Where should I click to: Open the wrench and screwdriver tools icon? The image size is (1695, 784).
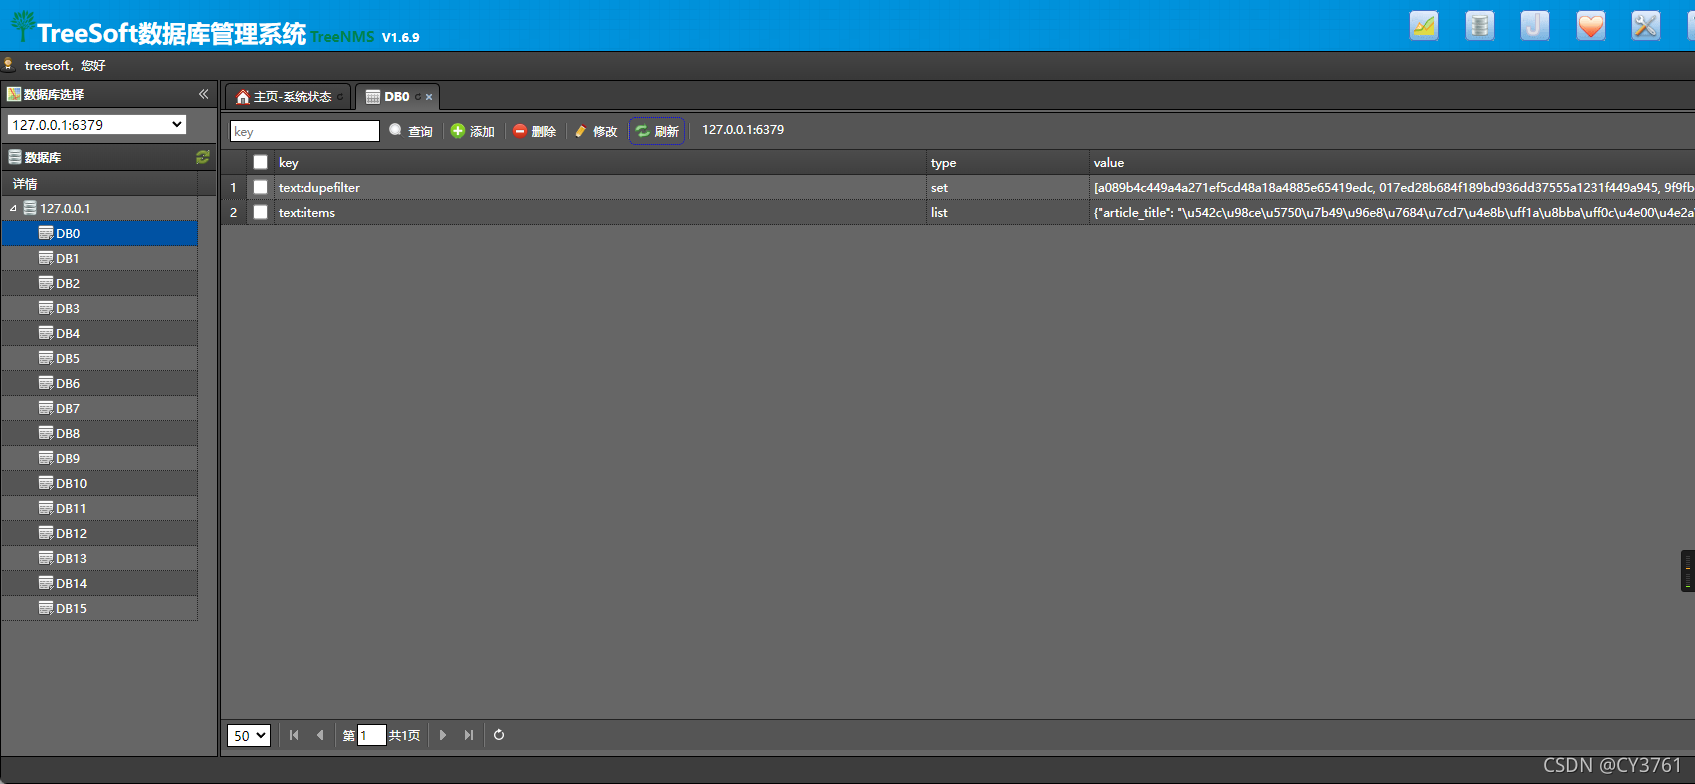click(x=1646, y=26)
